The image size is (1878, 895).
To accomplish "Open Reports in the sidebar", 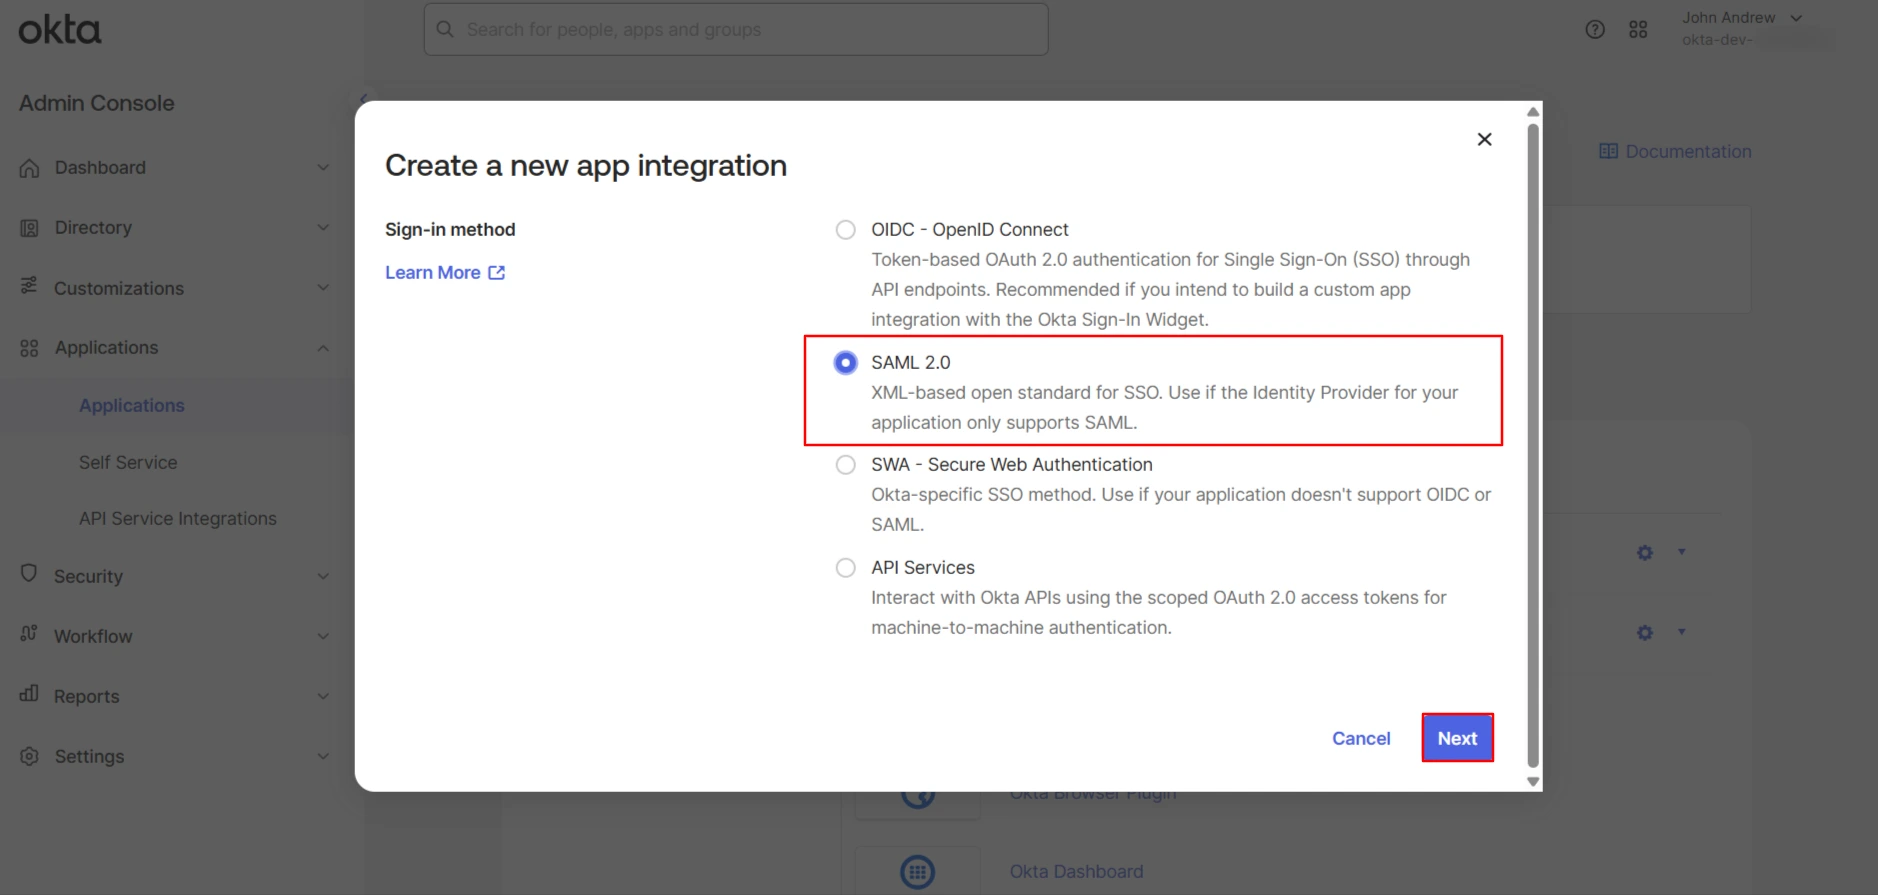I will pyautogui.click(x=86, y=696).
